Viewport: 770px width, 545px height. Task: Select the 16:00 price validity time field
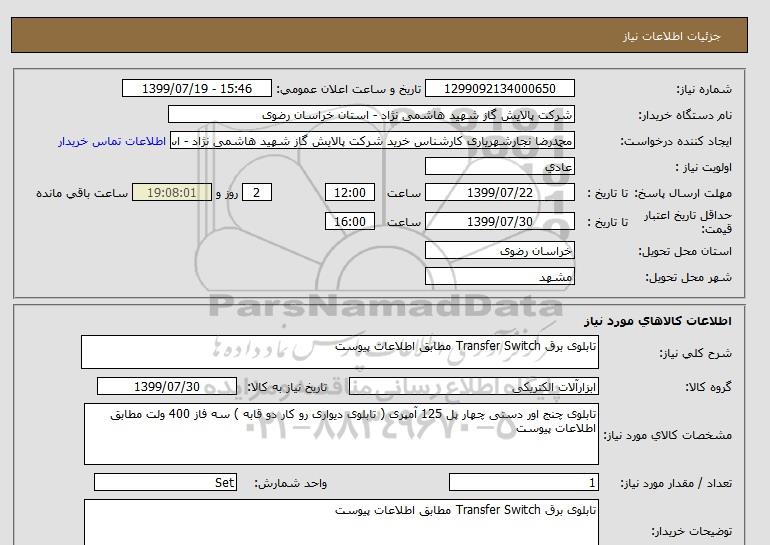point(352,222)
